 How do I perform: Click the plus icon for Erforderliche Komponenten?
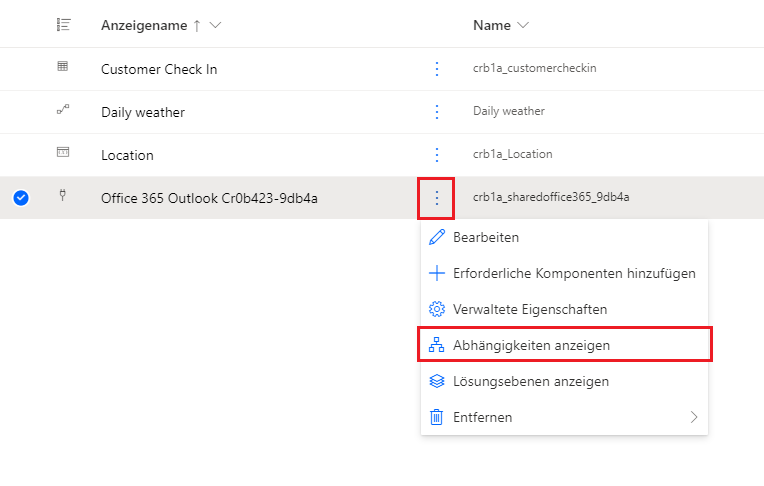437,273
